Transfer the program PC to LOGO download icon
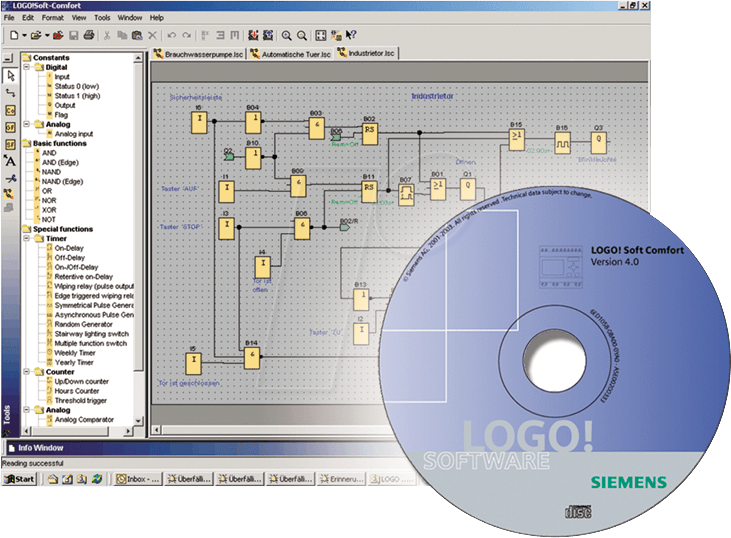 253,35
